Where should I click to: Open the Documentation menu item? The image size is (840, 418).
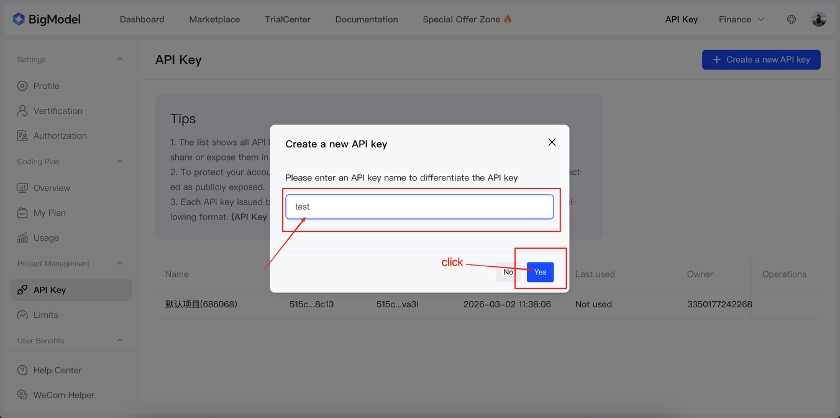click(x=366, y=19)
